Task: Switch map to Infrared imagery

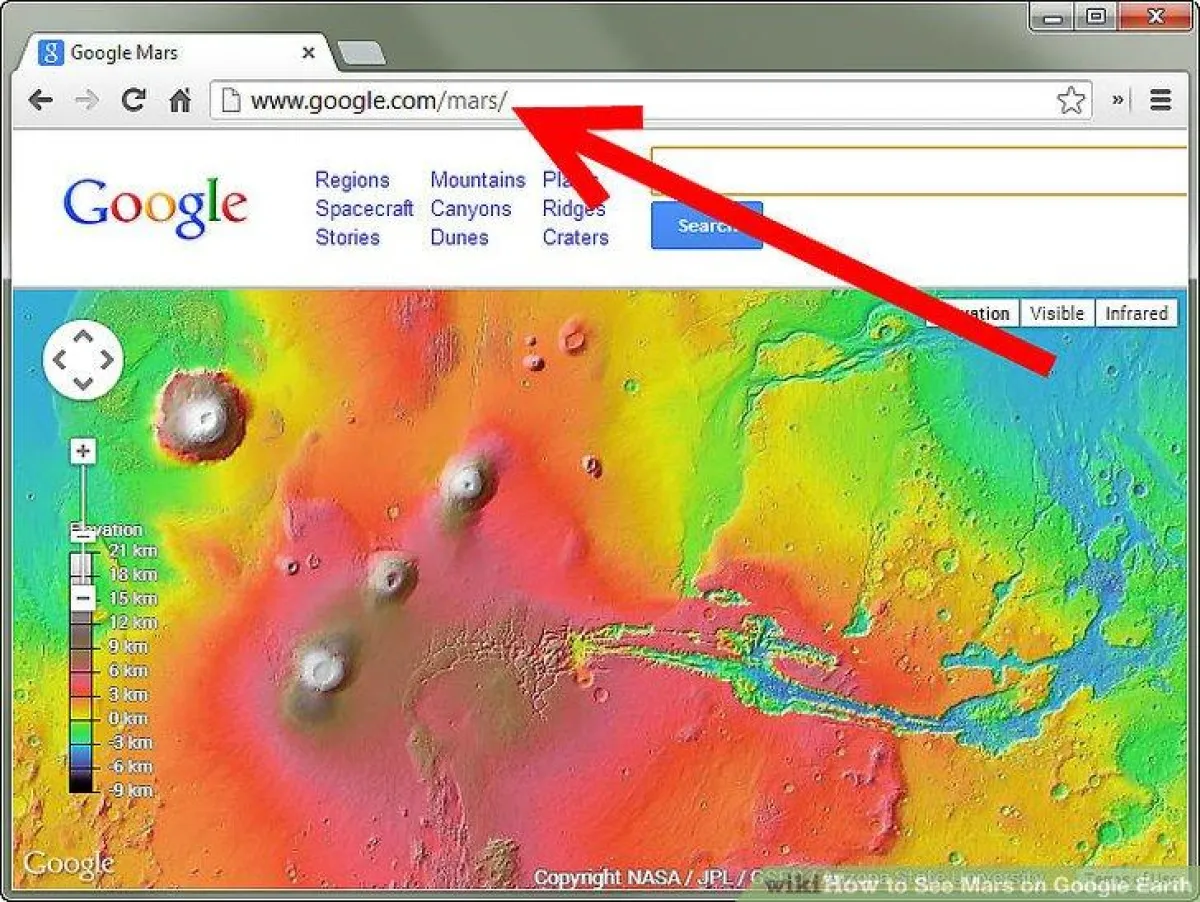Action: coord(1136,313)
